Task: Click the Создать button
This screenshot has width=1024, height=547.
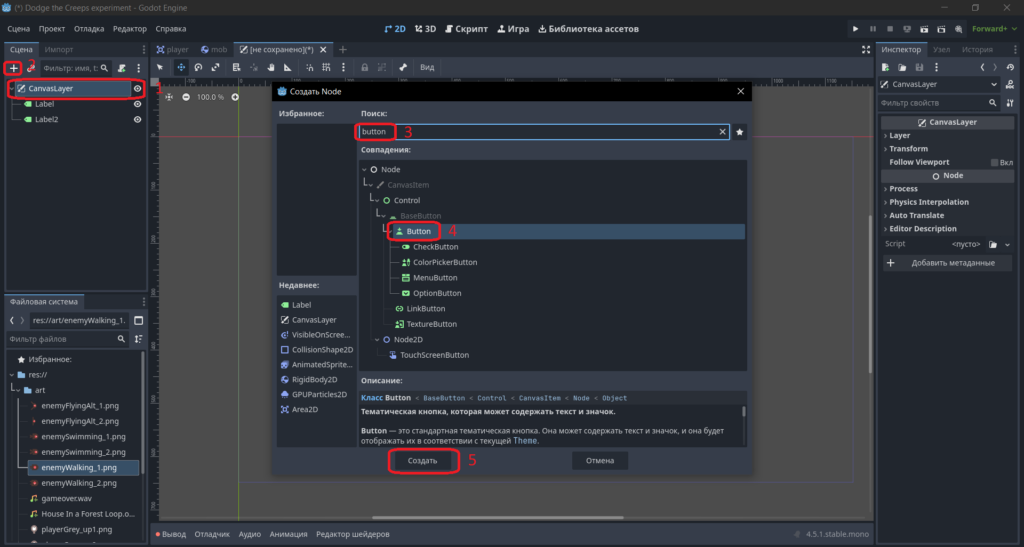Action: pyautogui.click(x=423, y=461)
